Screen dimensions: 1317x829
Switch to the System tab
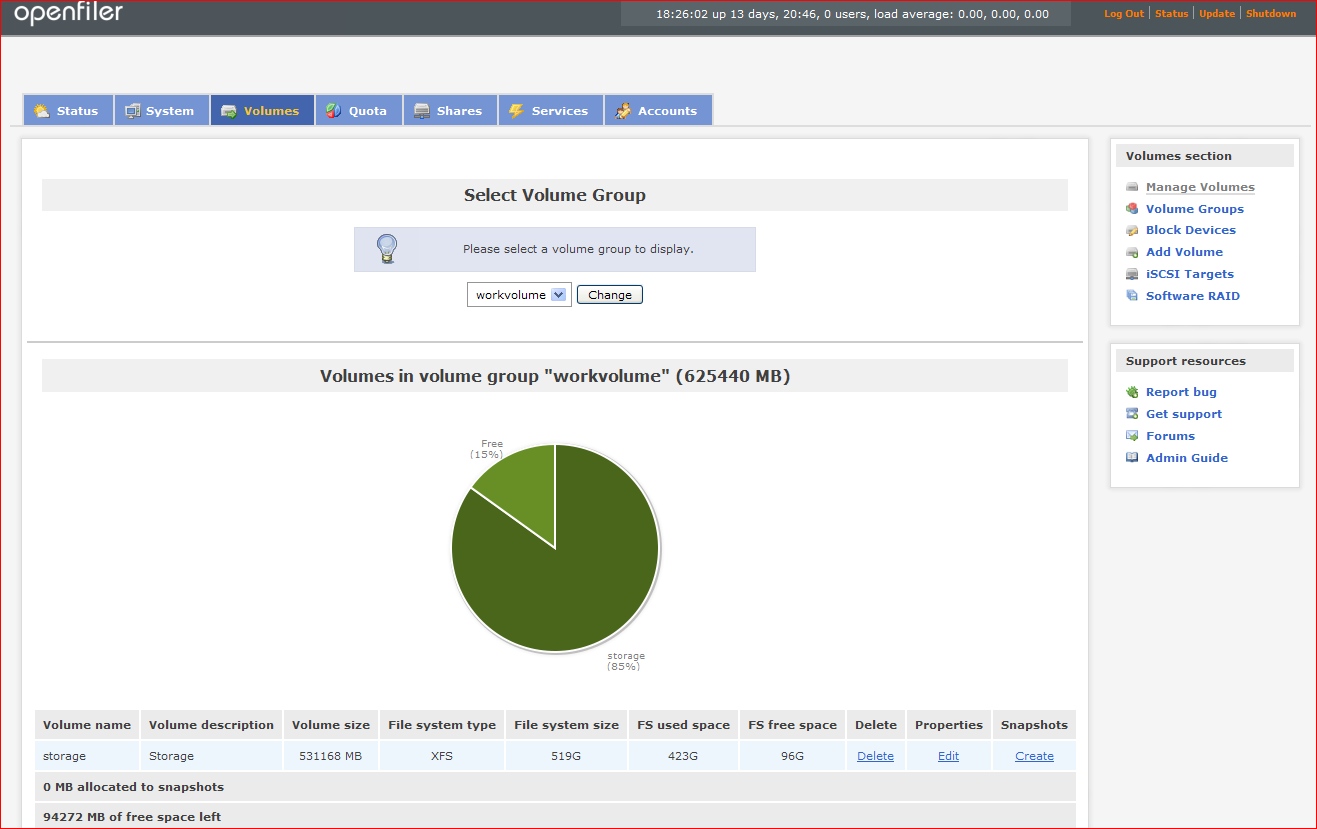coord(161,111)
